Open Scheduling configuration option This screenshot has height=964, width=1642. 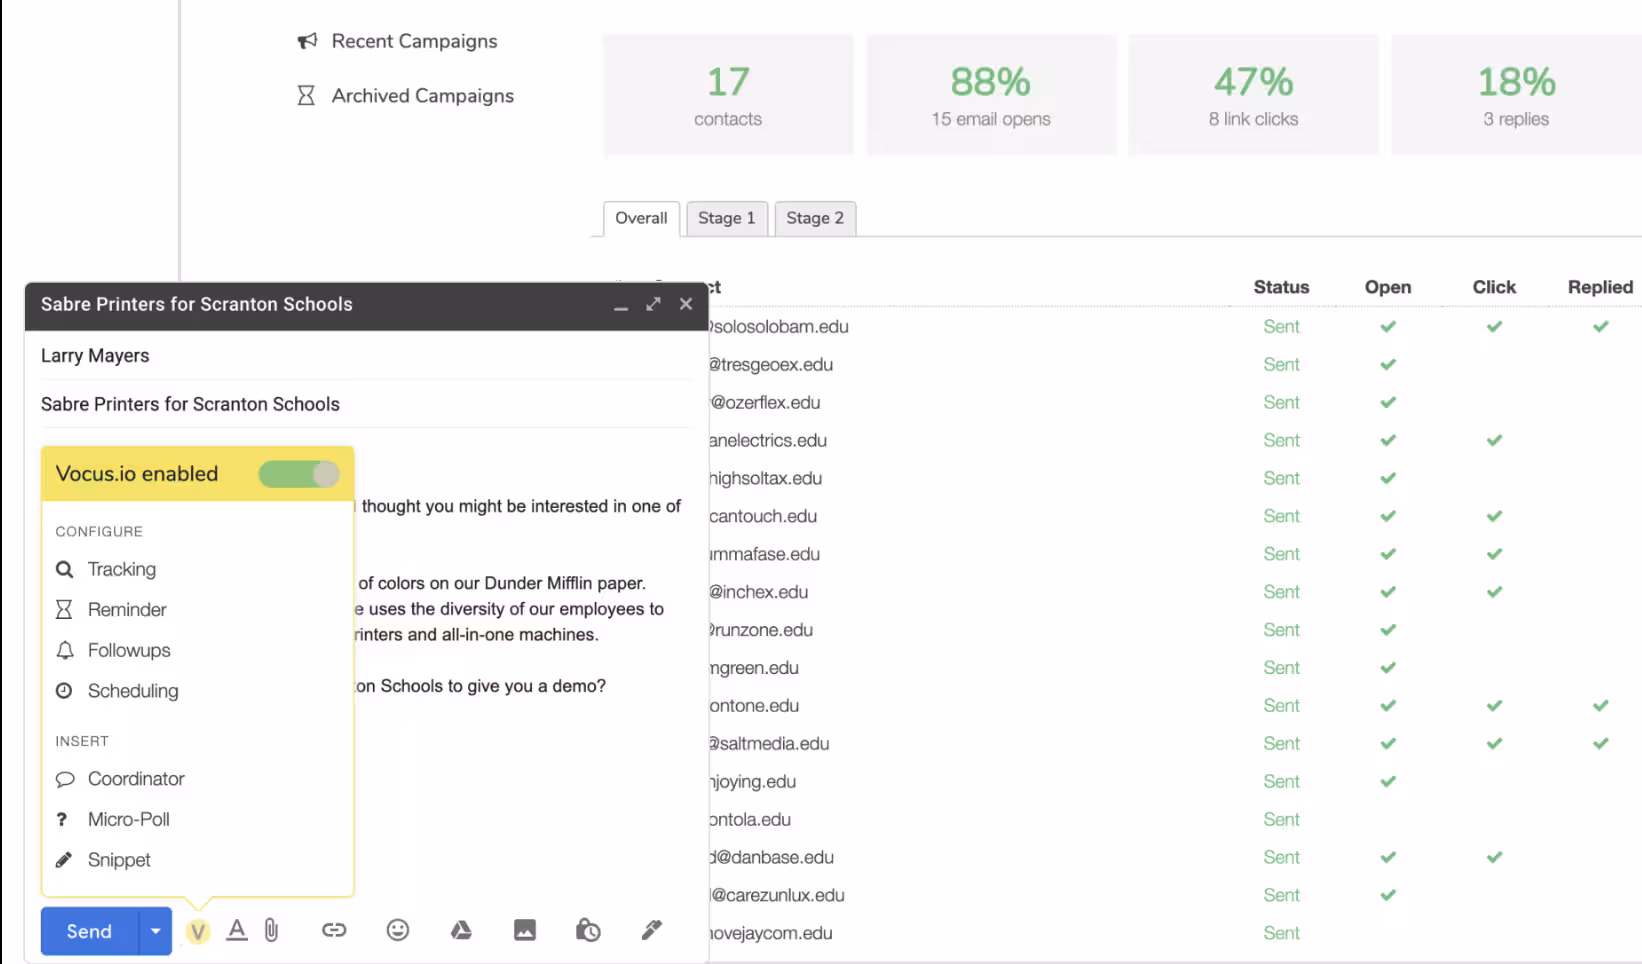pos(132,691)
